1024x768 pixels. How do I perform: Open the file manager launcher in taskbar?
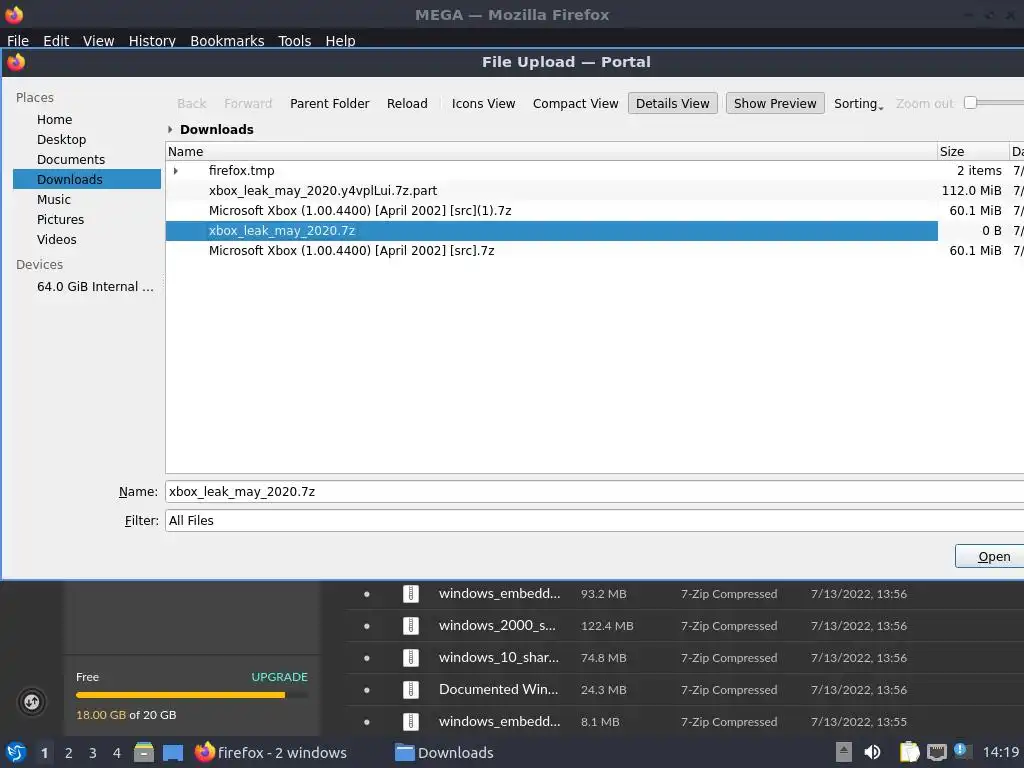coord(144,752)
